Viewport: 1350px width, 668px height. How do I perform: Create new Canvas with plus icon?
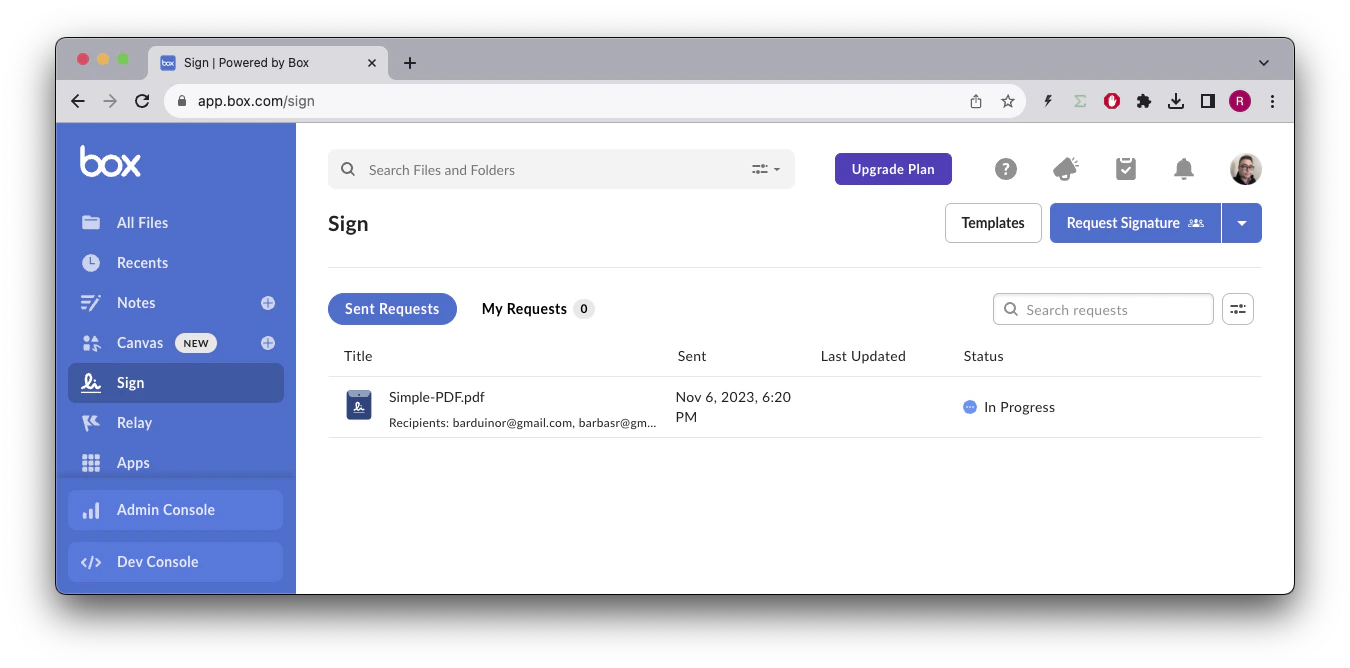click(268, 343)
